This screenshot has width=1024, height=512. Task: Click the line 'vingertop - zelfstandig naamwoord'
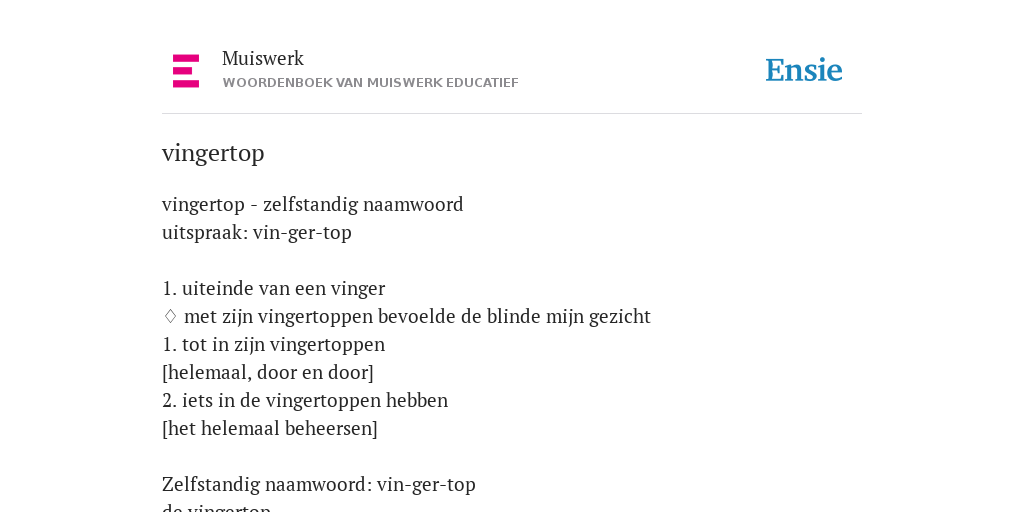[x=313, y=204]
